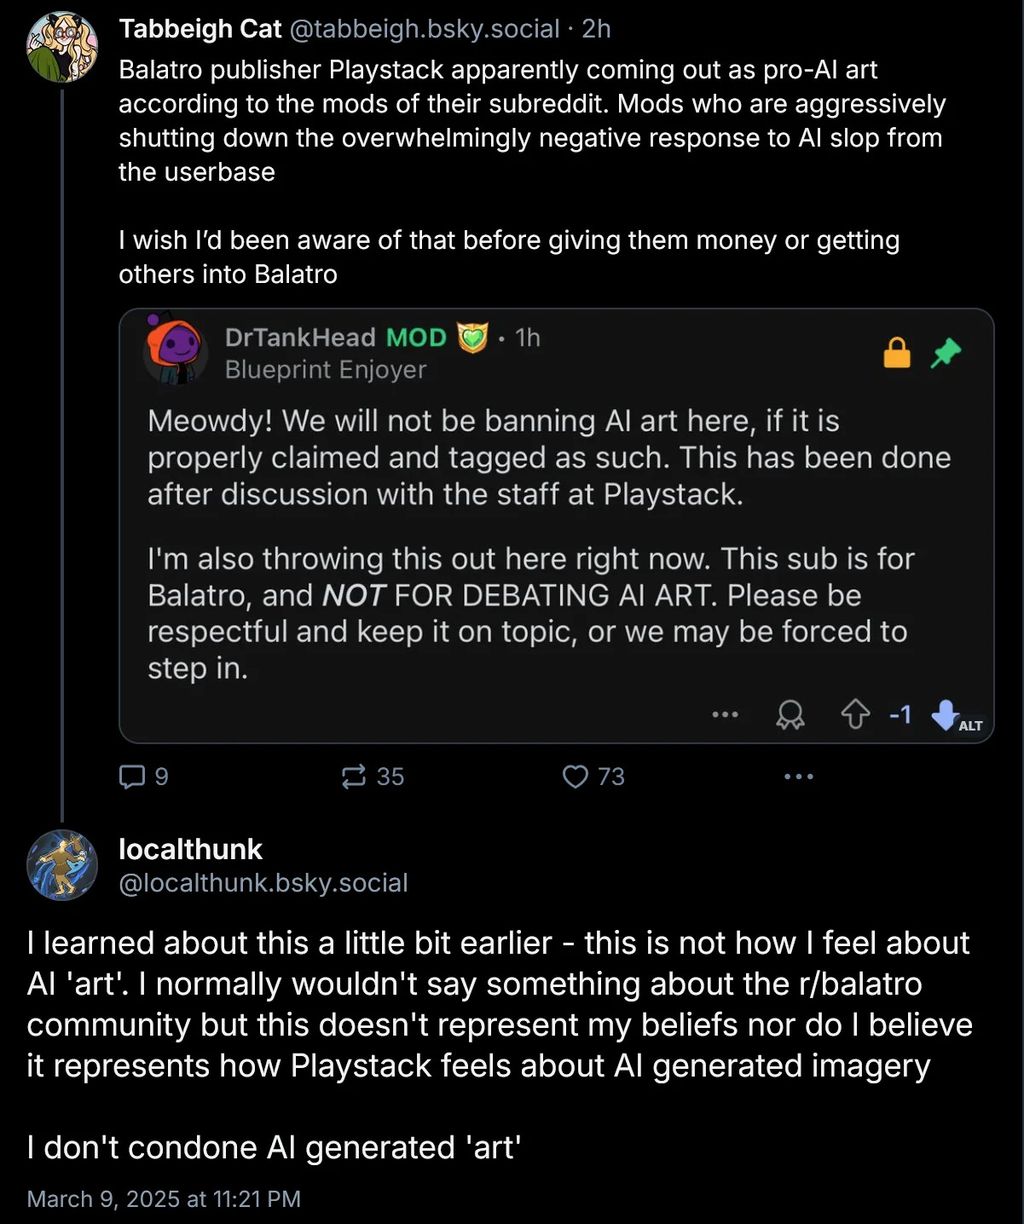Viewport: 1024px width, 1224px height.
Task: Open the three-dot menu on Tabbeigh Cat's post
Action: 797,776
